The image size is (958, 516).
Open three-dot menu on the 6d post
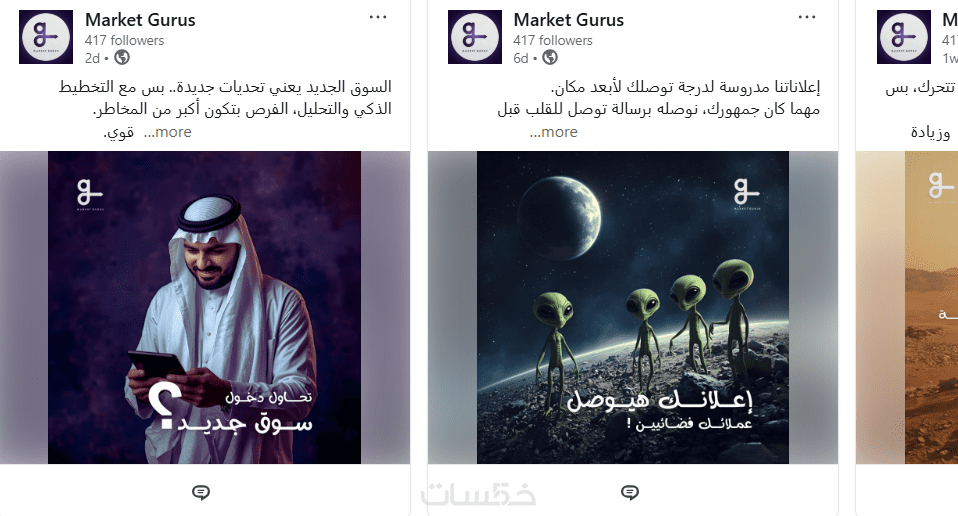(807, 17)
